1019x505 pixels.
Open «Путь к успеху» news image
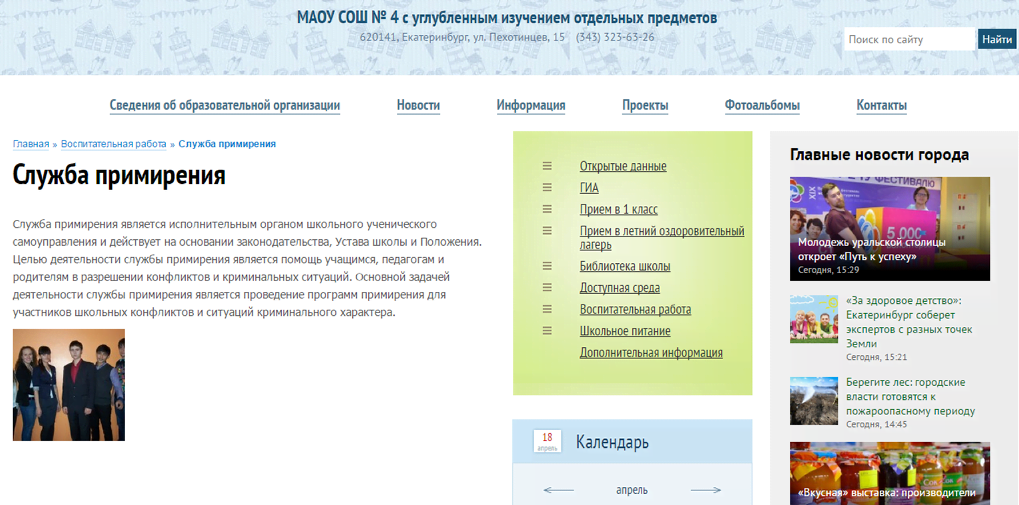(x=889, y=228)
